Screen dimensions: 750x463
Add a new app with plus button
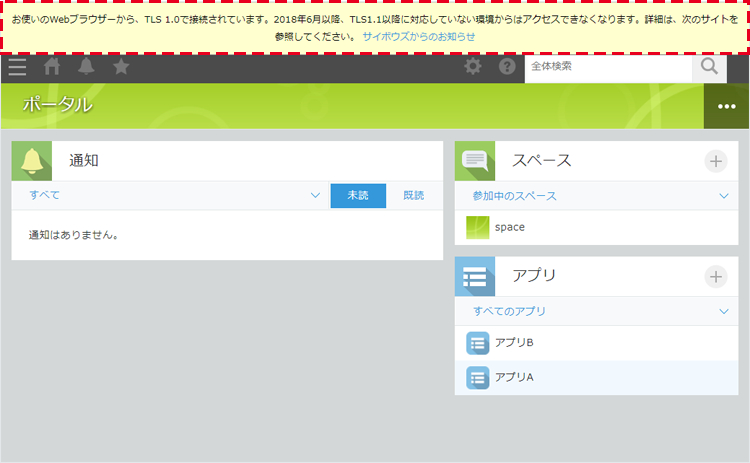[716, 276]
